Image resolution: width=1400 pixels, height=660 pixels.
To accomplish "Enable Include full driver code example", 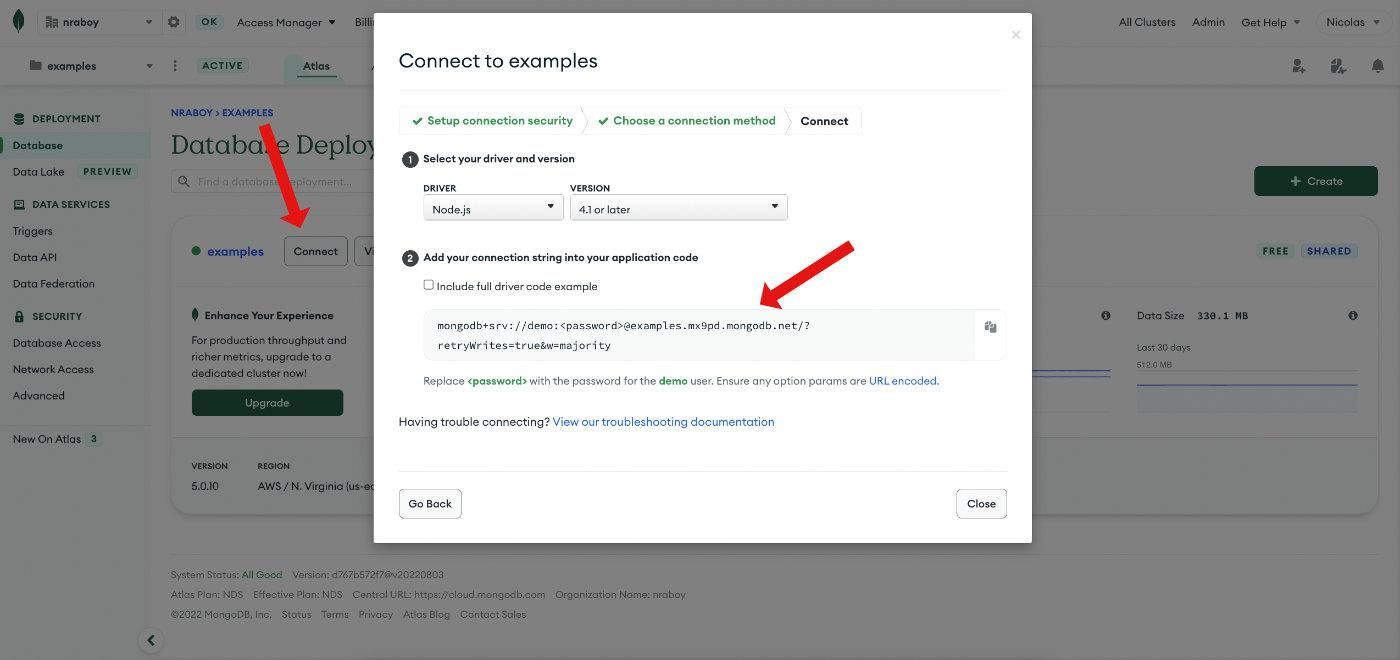I will pyautogui.click(x=429, y=285).
